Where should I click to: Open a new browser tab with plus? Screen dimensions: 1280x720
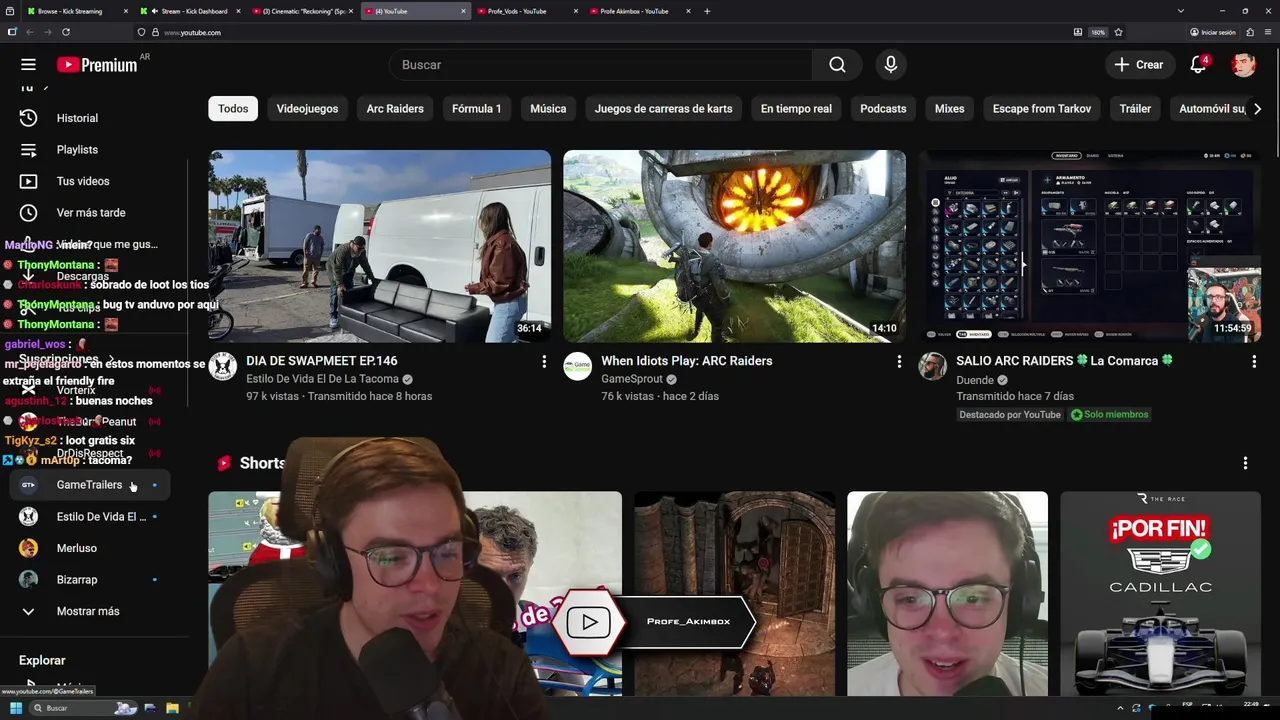point(707,11)
